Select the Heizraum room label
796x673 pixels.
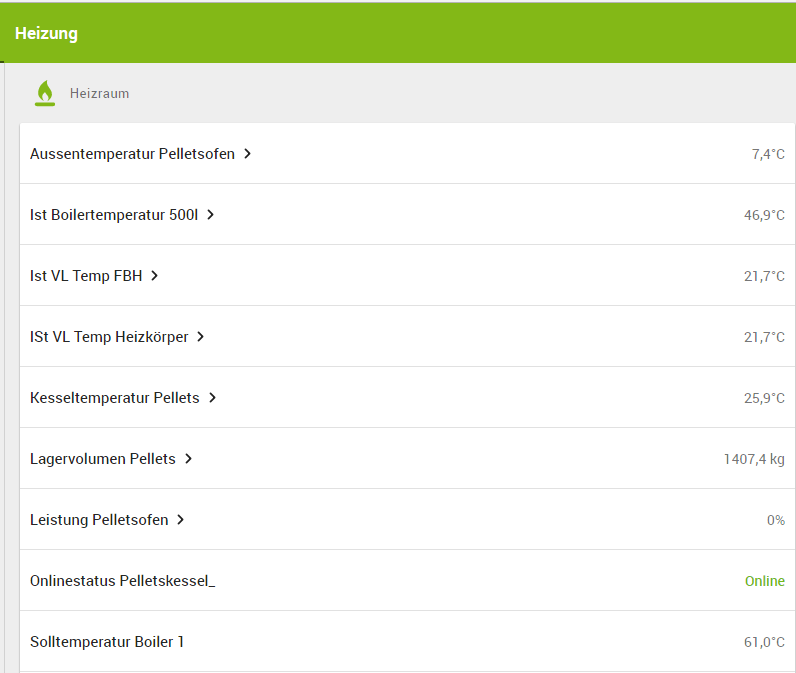tap(99, 94)
